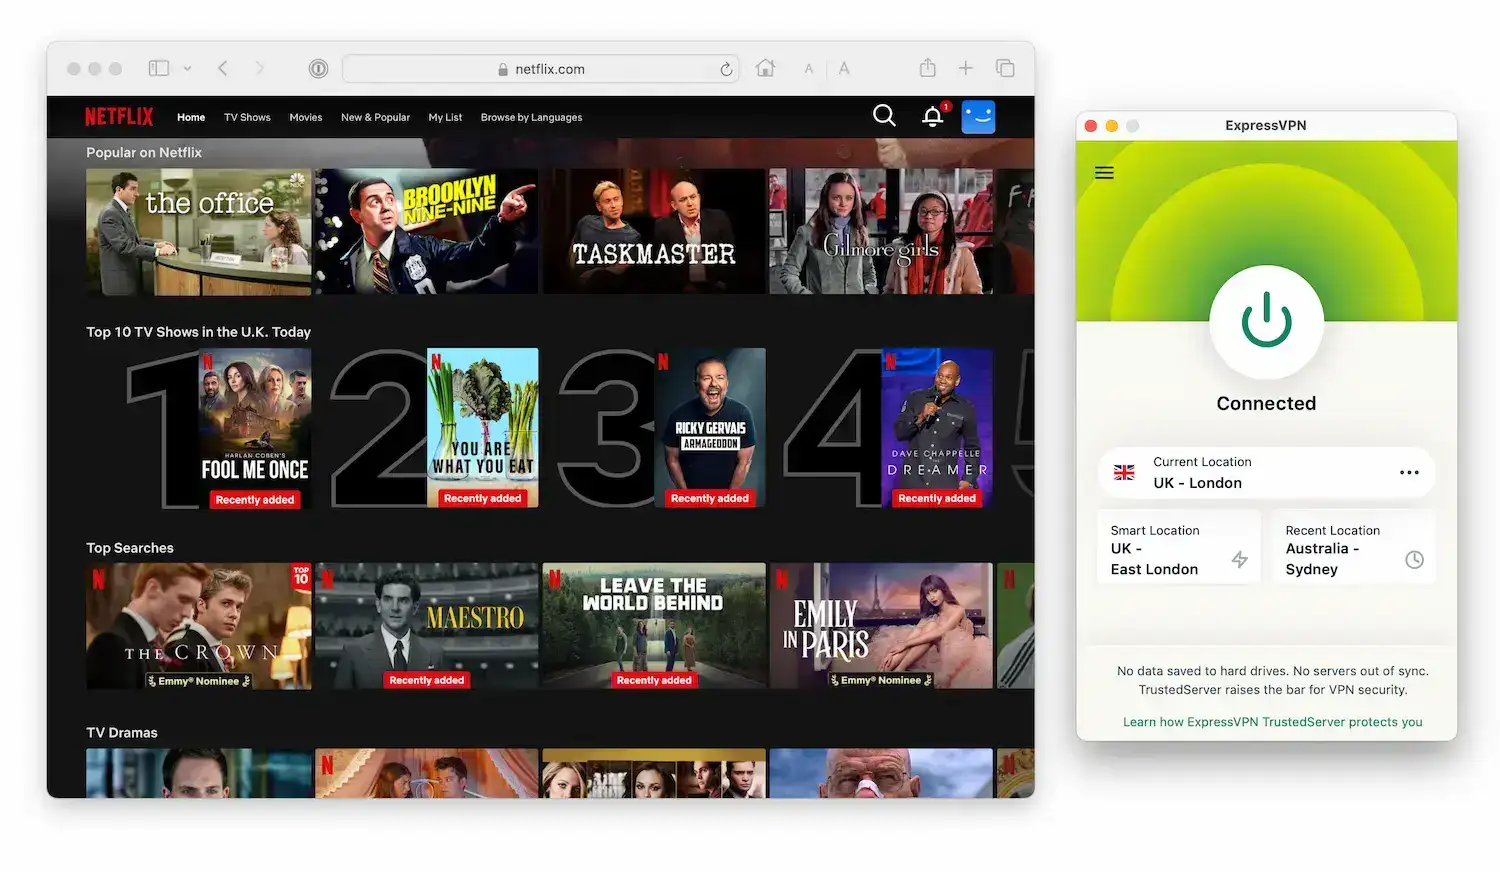The height and width of the screenshot is (872, 1500).
Task: Open TV Shows in Netflix navigation
Action: (x=247, y=117)
